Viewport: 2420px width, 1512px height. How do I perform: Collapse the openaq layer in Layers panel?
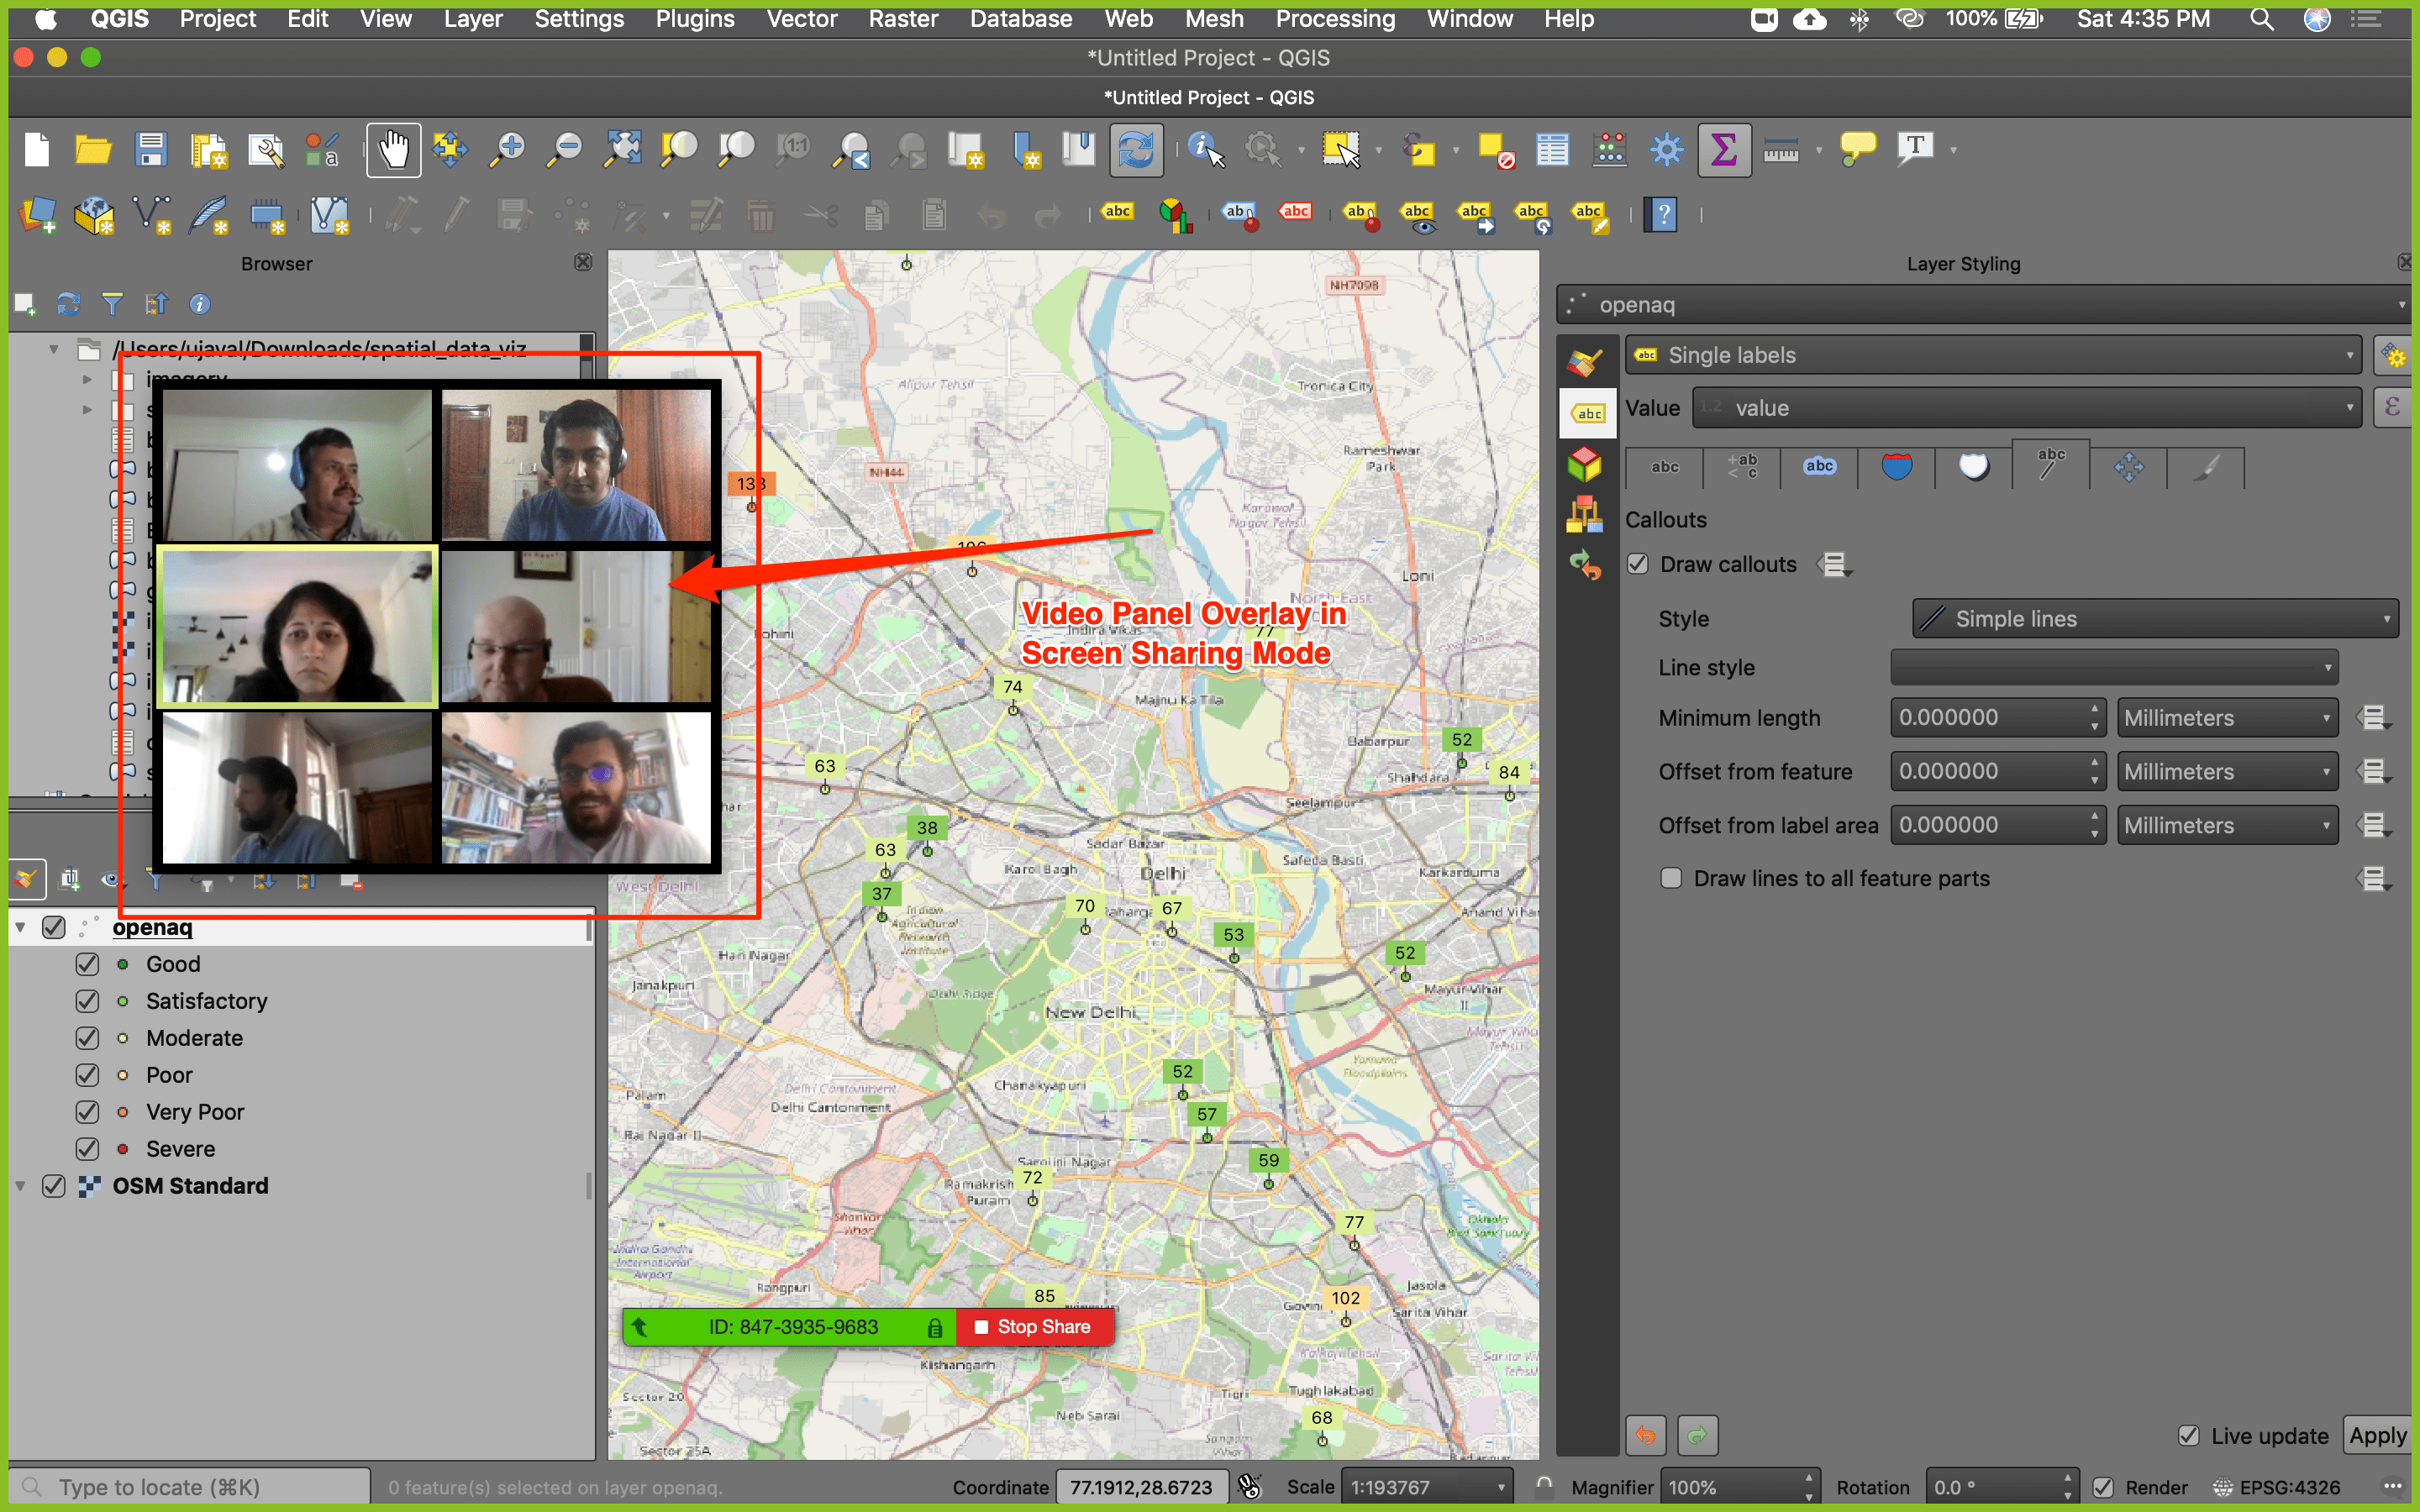click(20, 926)
